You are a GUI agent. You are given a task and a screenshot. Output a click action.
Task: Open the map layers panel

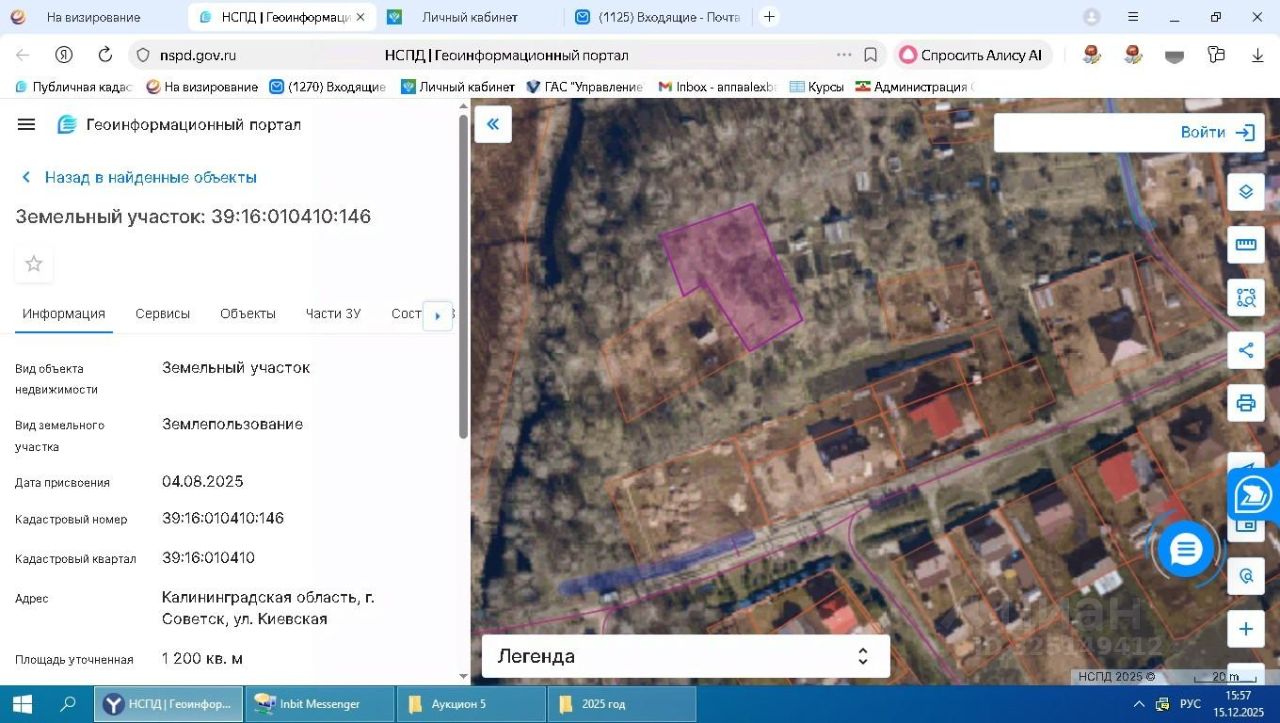point(1246,192)
